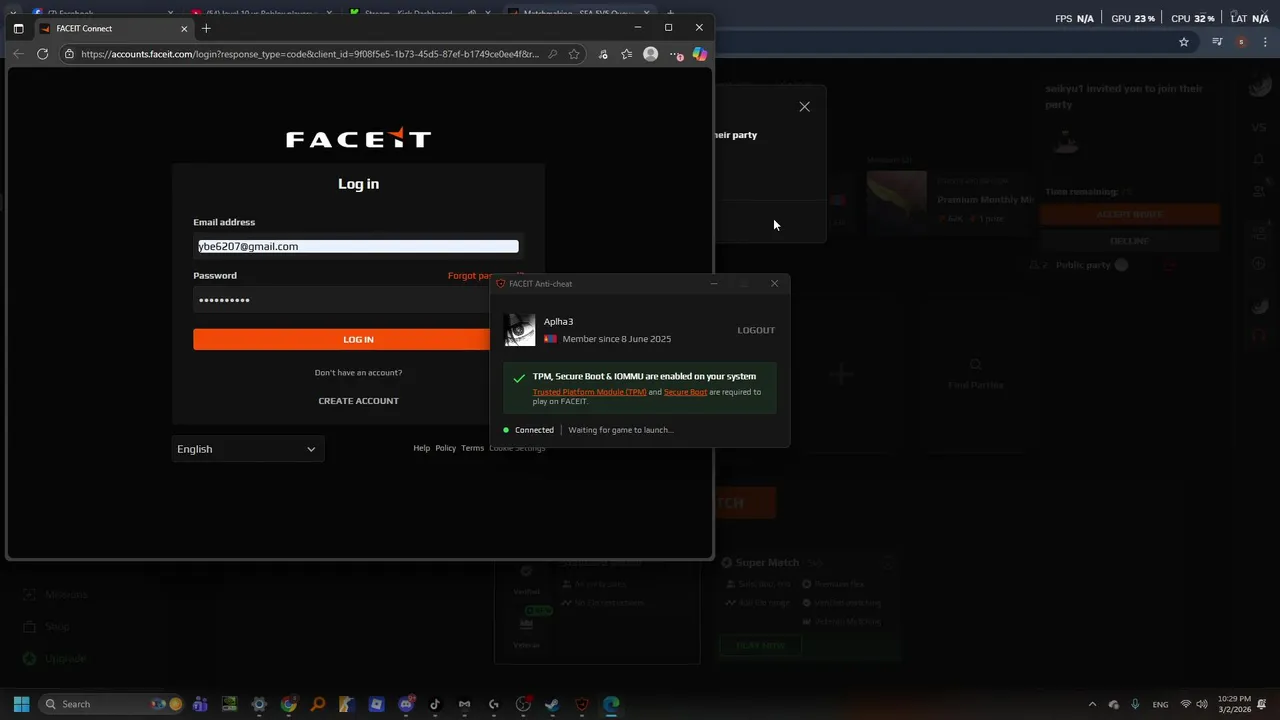1280x720 pixels.
Task: Click LOGOUT in FACEIT Anti-cheat
Action: [x=756, y=330]
